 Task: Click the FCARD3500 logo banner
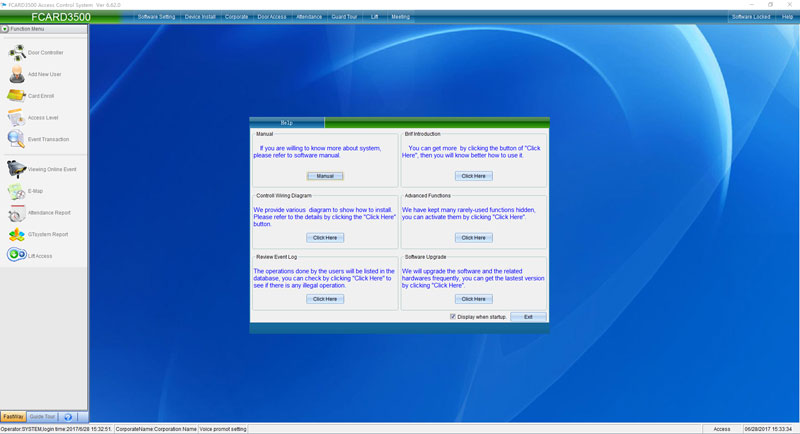coord(61,17)
